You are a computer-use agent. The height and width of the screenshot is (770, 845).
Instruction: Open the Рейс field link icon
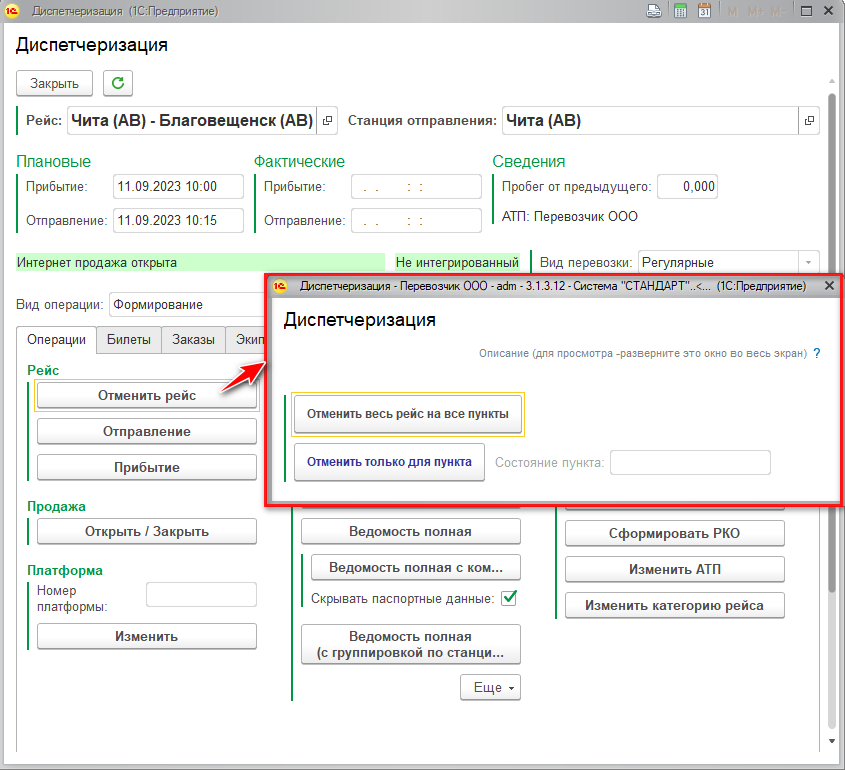pos(327,121)
